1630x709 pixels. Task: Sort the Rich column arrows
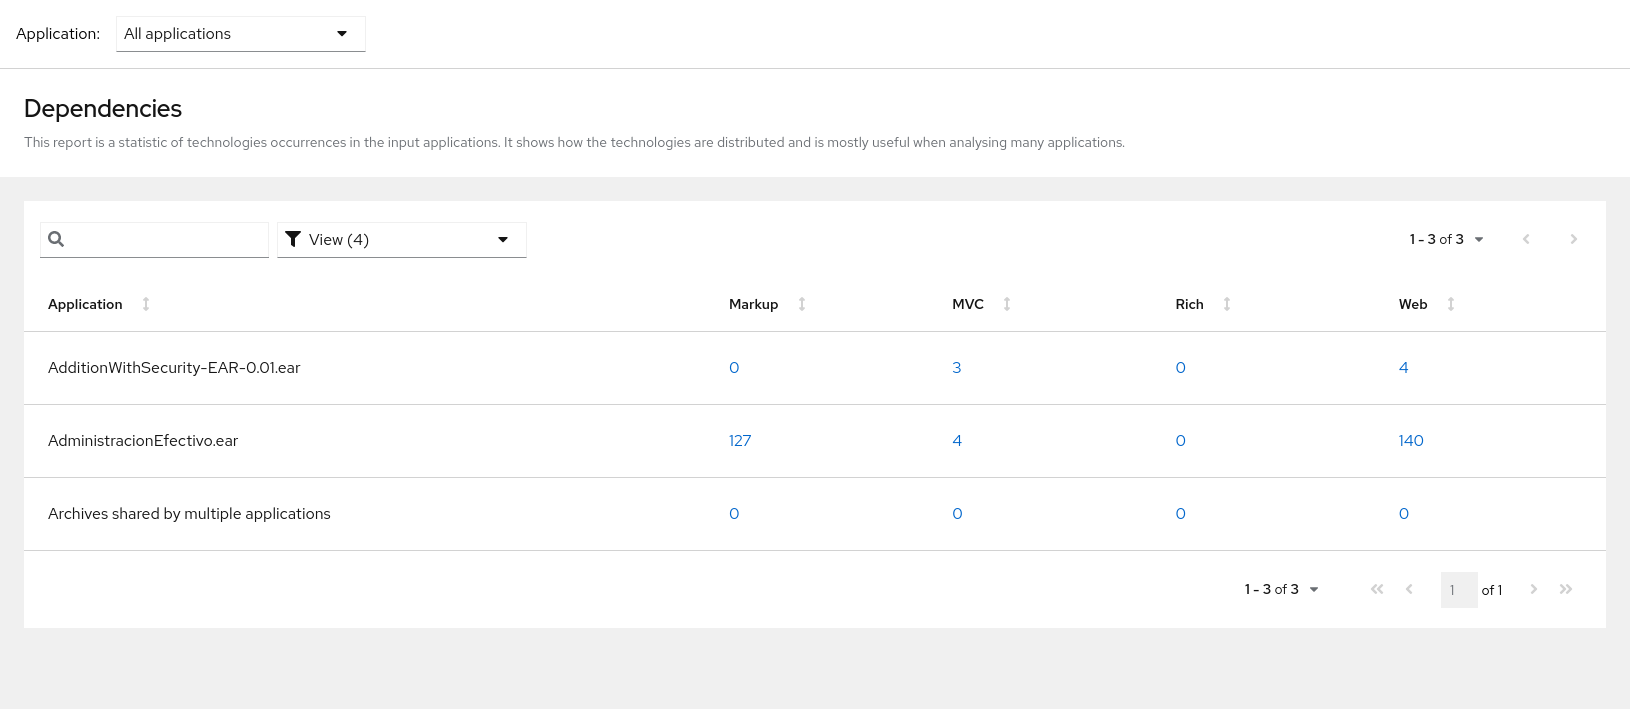[1227, 304]
